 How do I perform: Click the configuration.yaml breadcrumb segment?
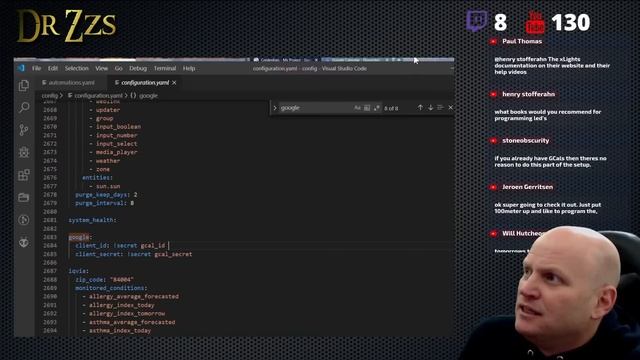pos(98,96)
